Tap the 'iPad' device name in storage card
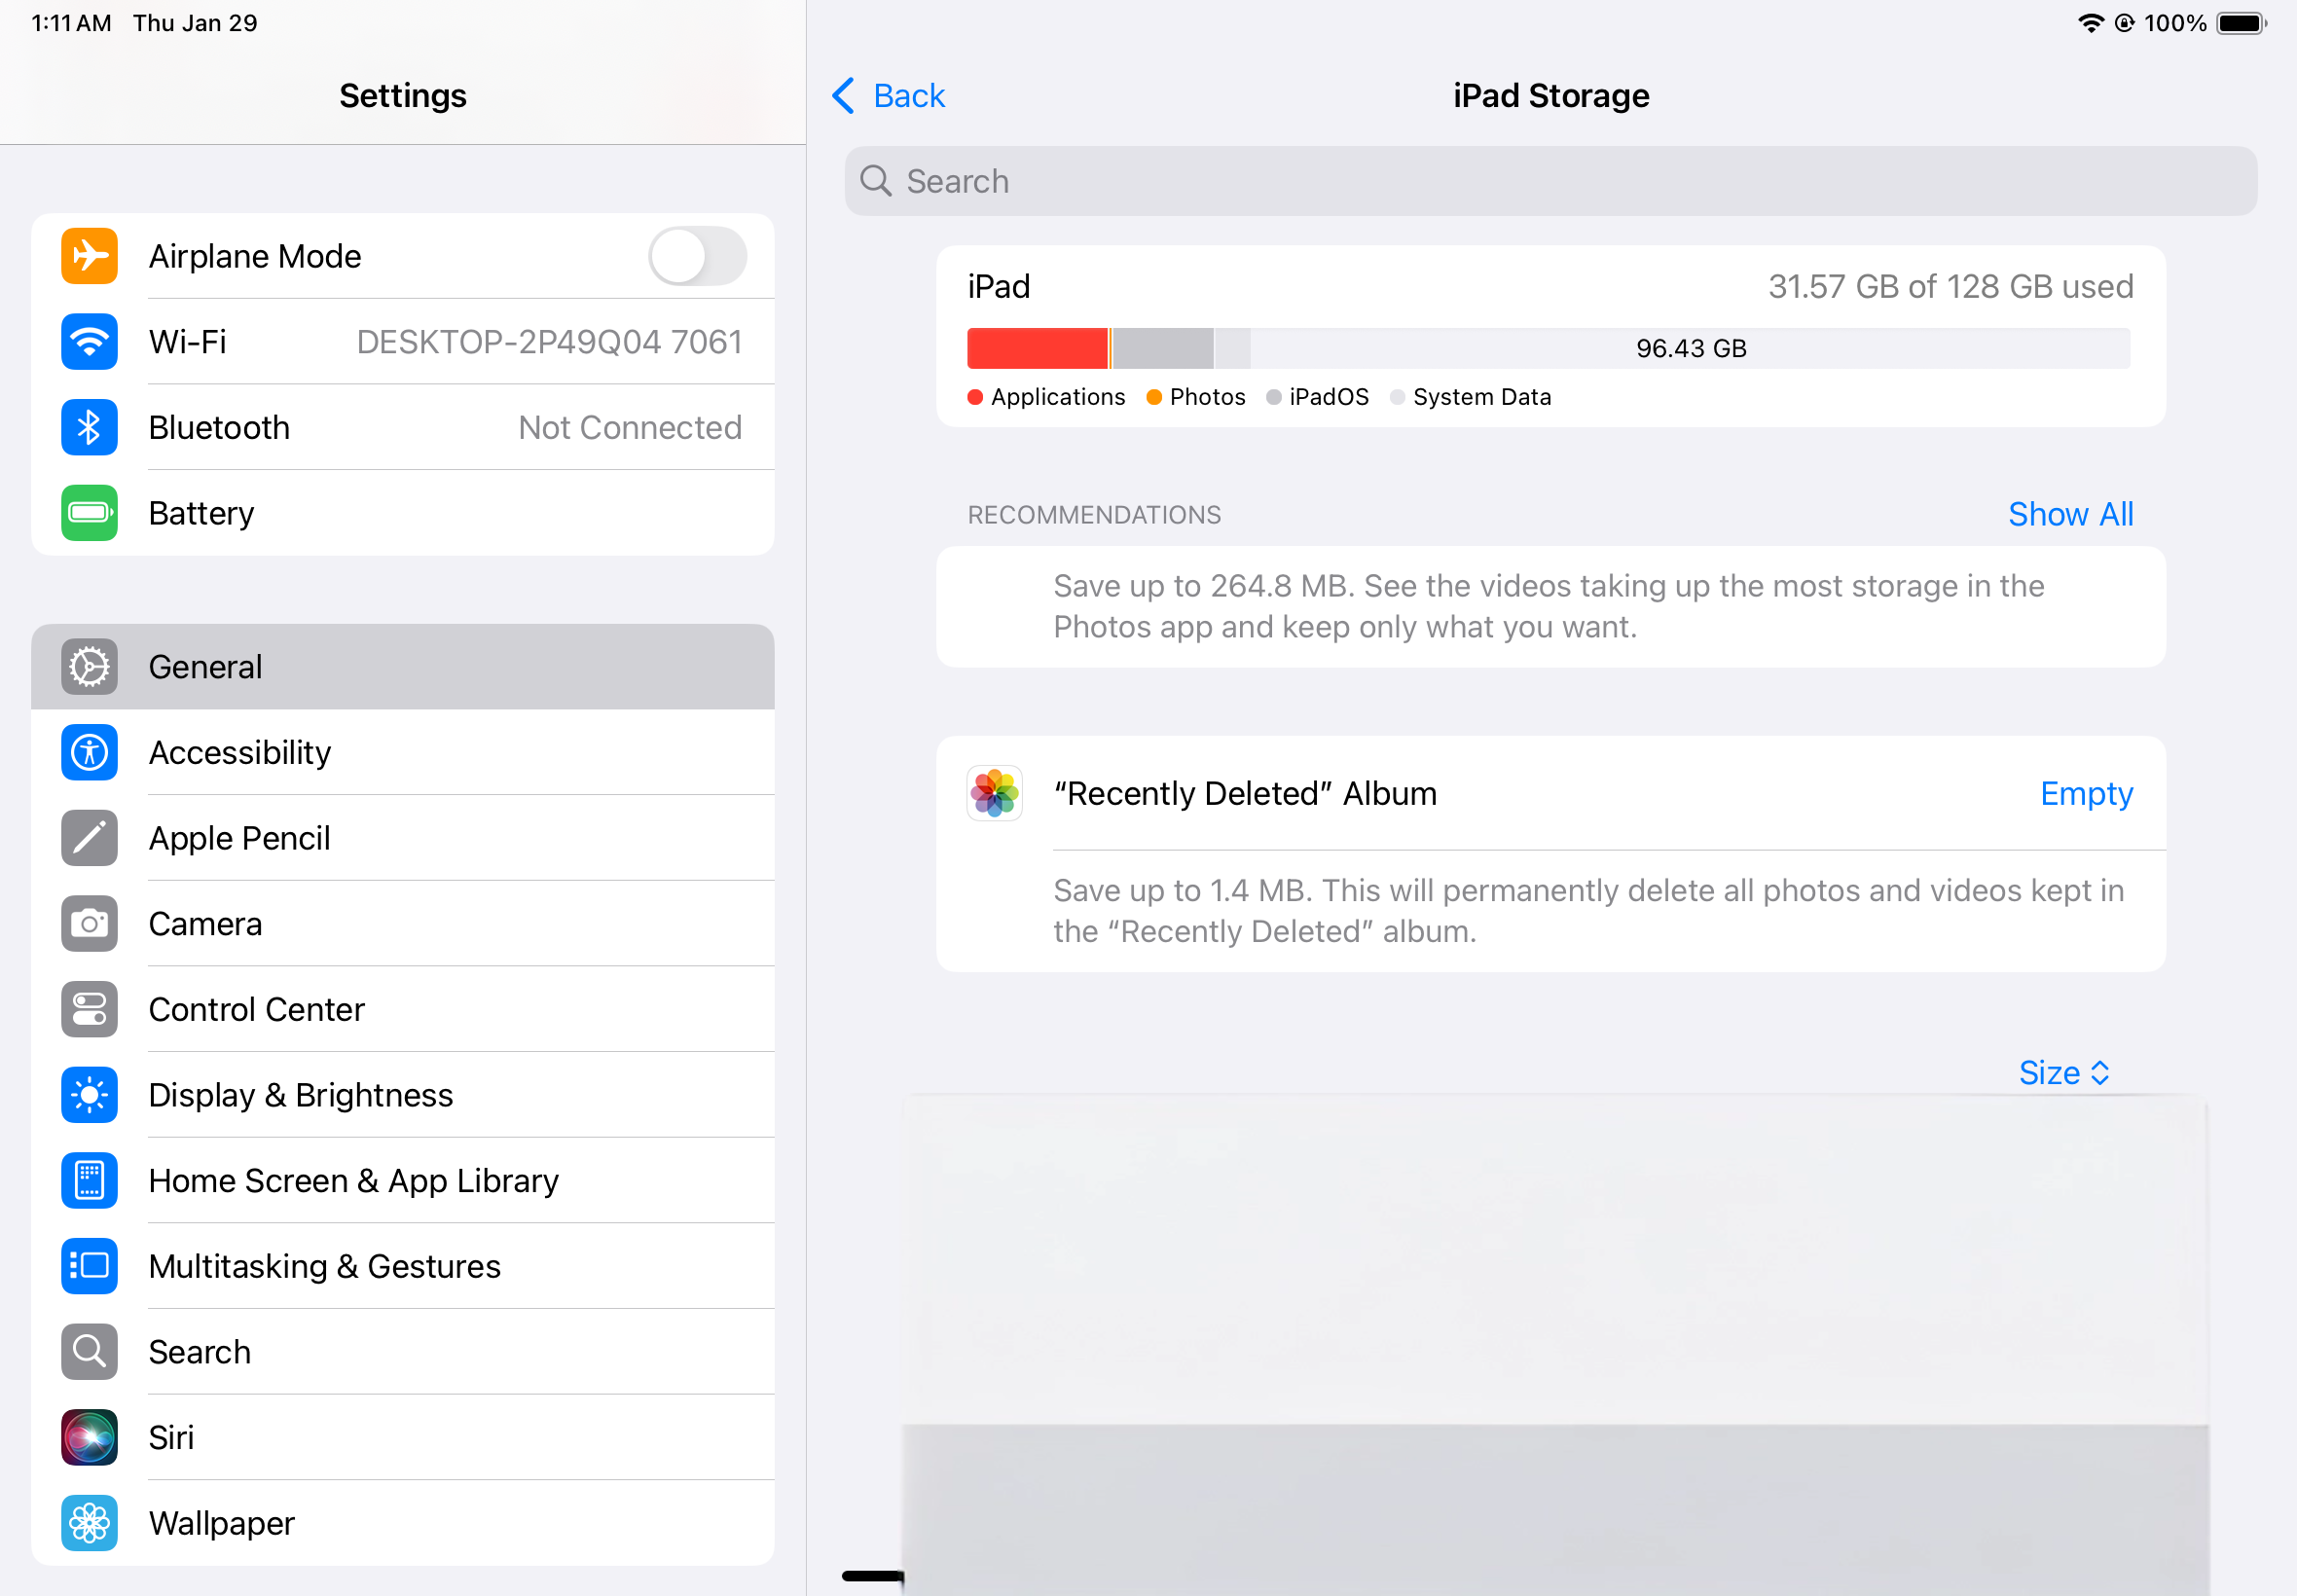Viewport: 2297px width, 1596px height. (998, 287)
